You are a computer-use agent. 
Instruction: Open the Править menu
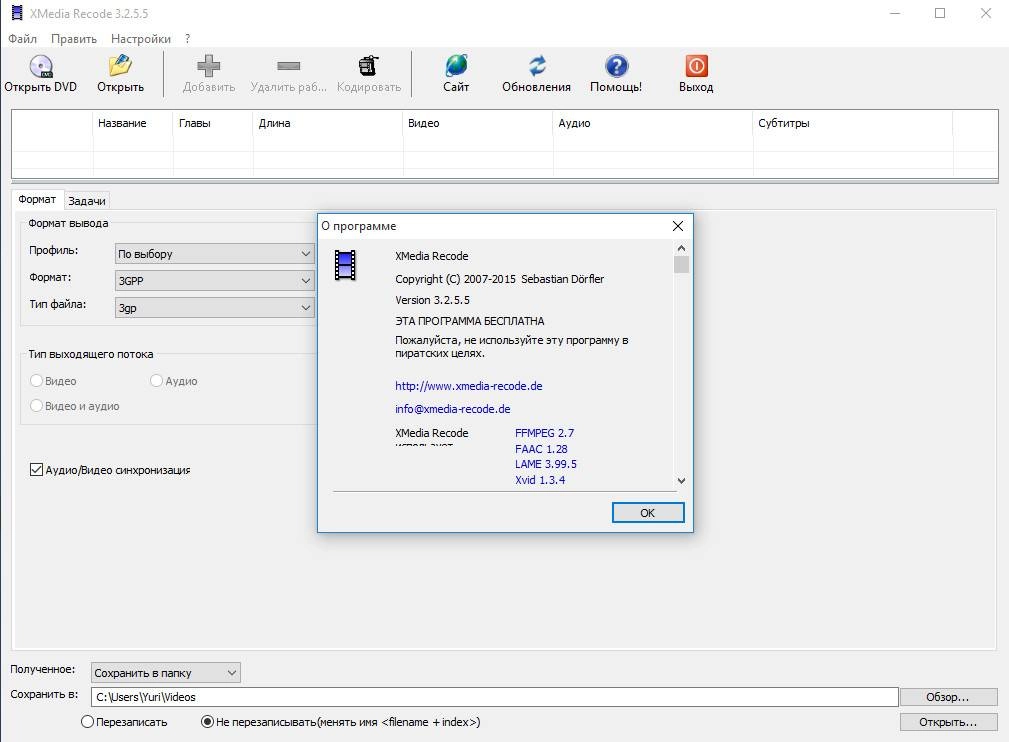(74, 39)
